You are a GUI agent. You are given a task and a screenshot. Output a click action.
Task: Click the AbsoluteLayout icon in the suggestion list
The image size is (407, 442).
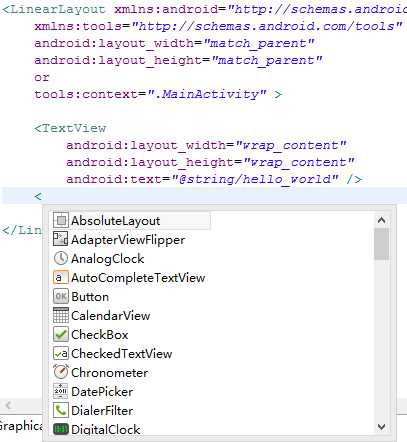(61, 221)
